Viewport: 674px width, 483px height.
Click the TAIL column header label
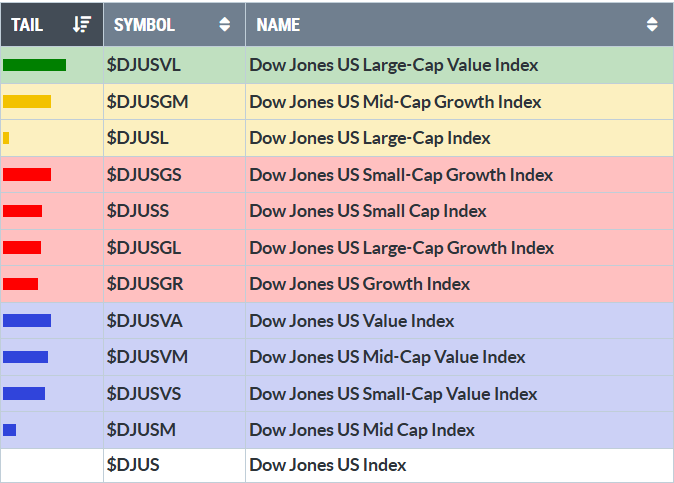pos(27,24)
